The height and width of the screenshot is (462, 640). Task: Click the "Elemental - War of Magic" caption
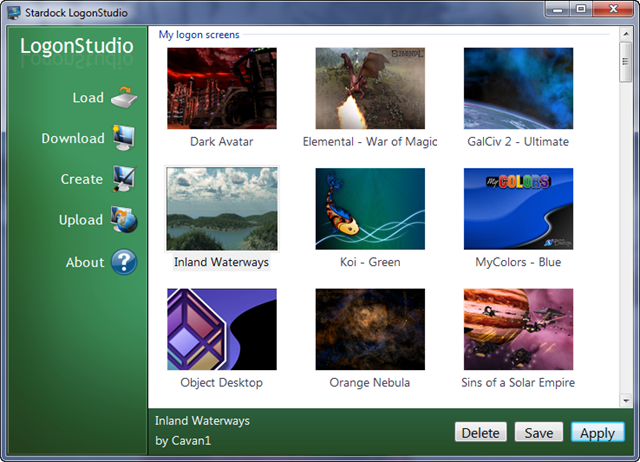(370, 142)
